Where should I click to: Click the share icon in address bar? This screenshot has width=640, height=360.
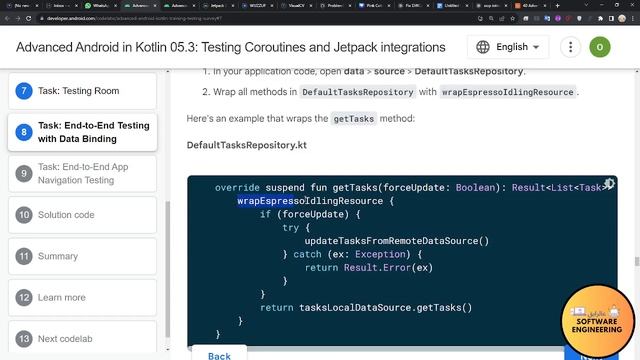tap(502, 18)
